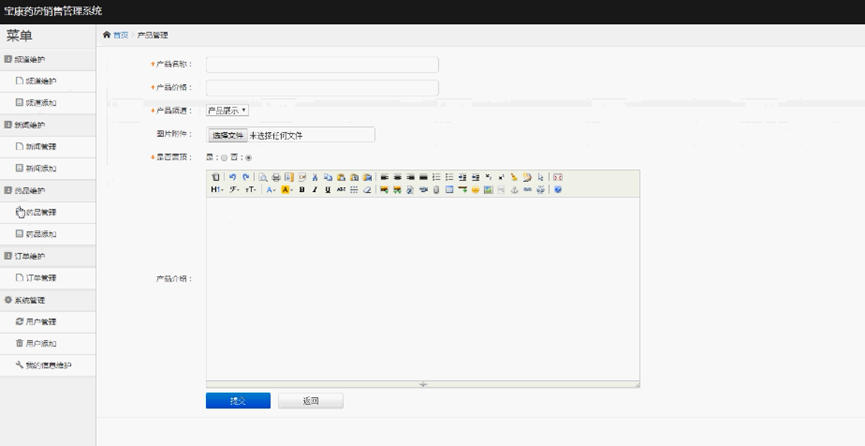
Task: Select the 否 radio button
Action: click(x=248, y=158)
